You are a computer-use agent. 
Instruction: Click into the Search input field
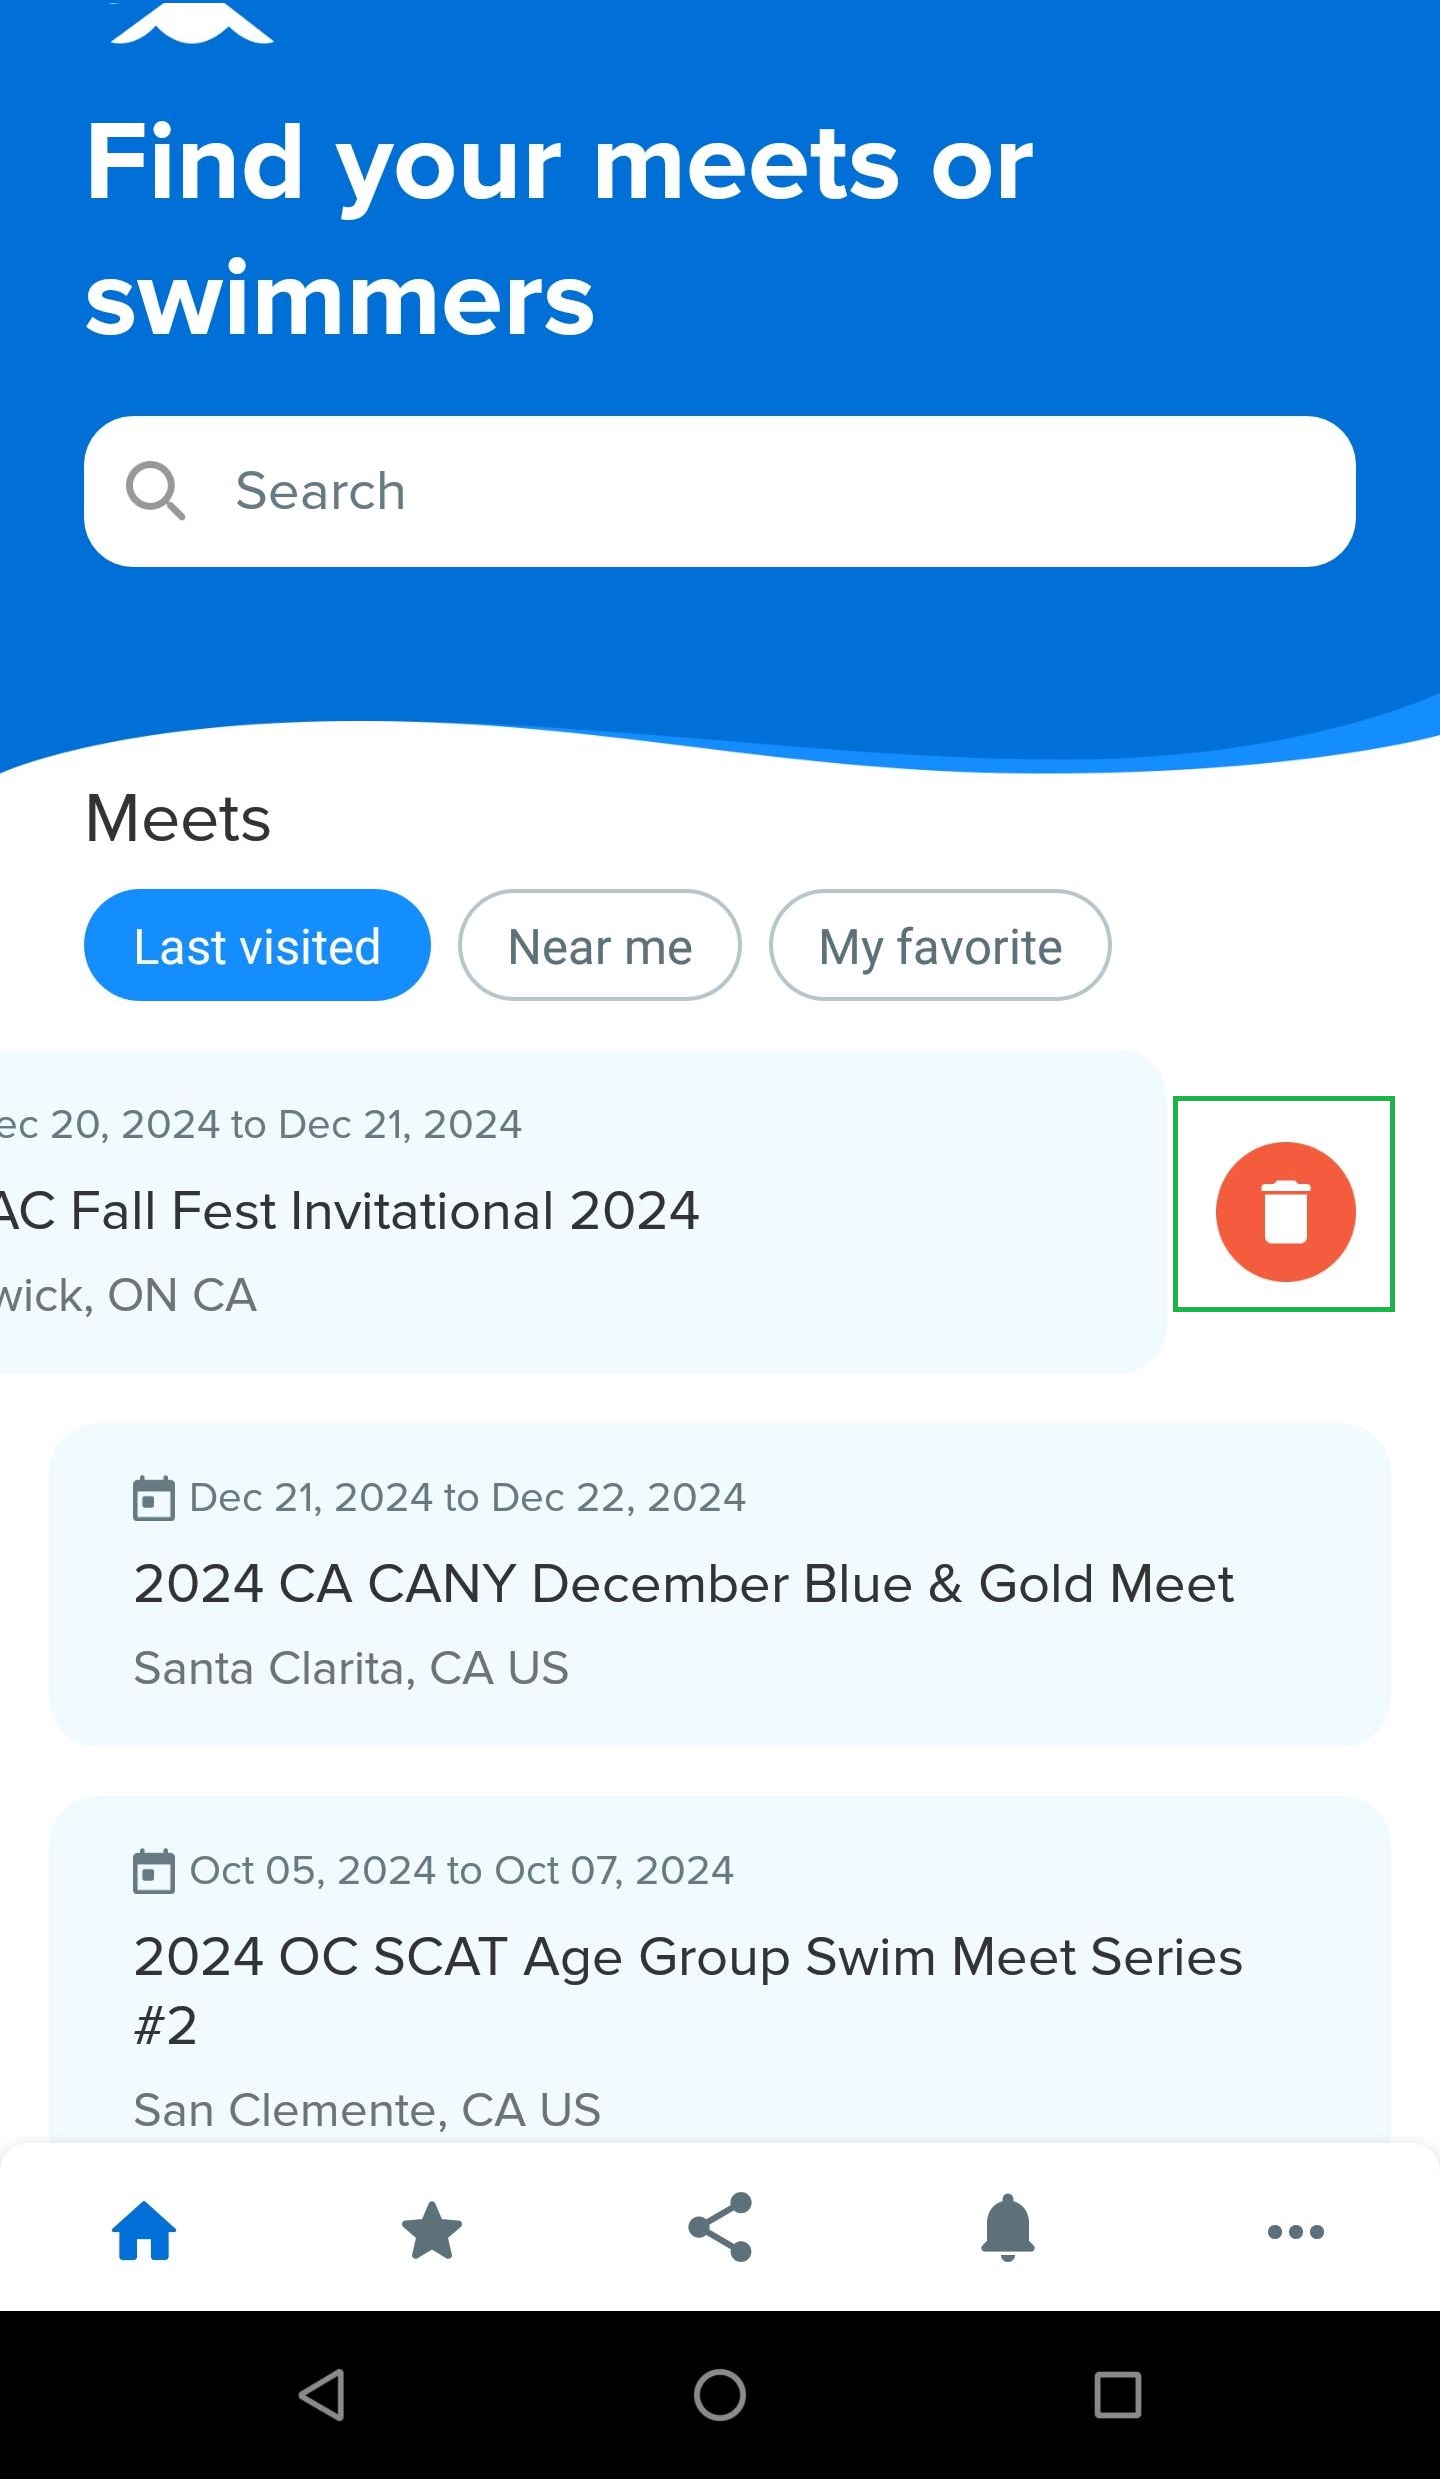pos(760,491)
